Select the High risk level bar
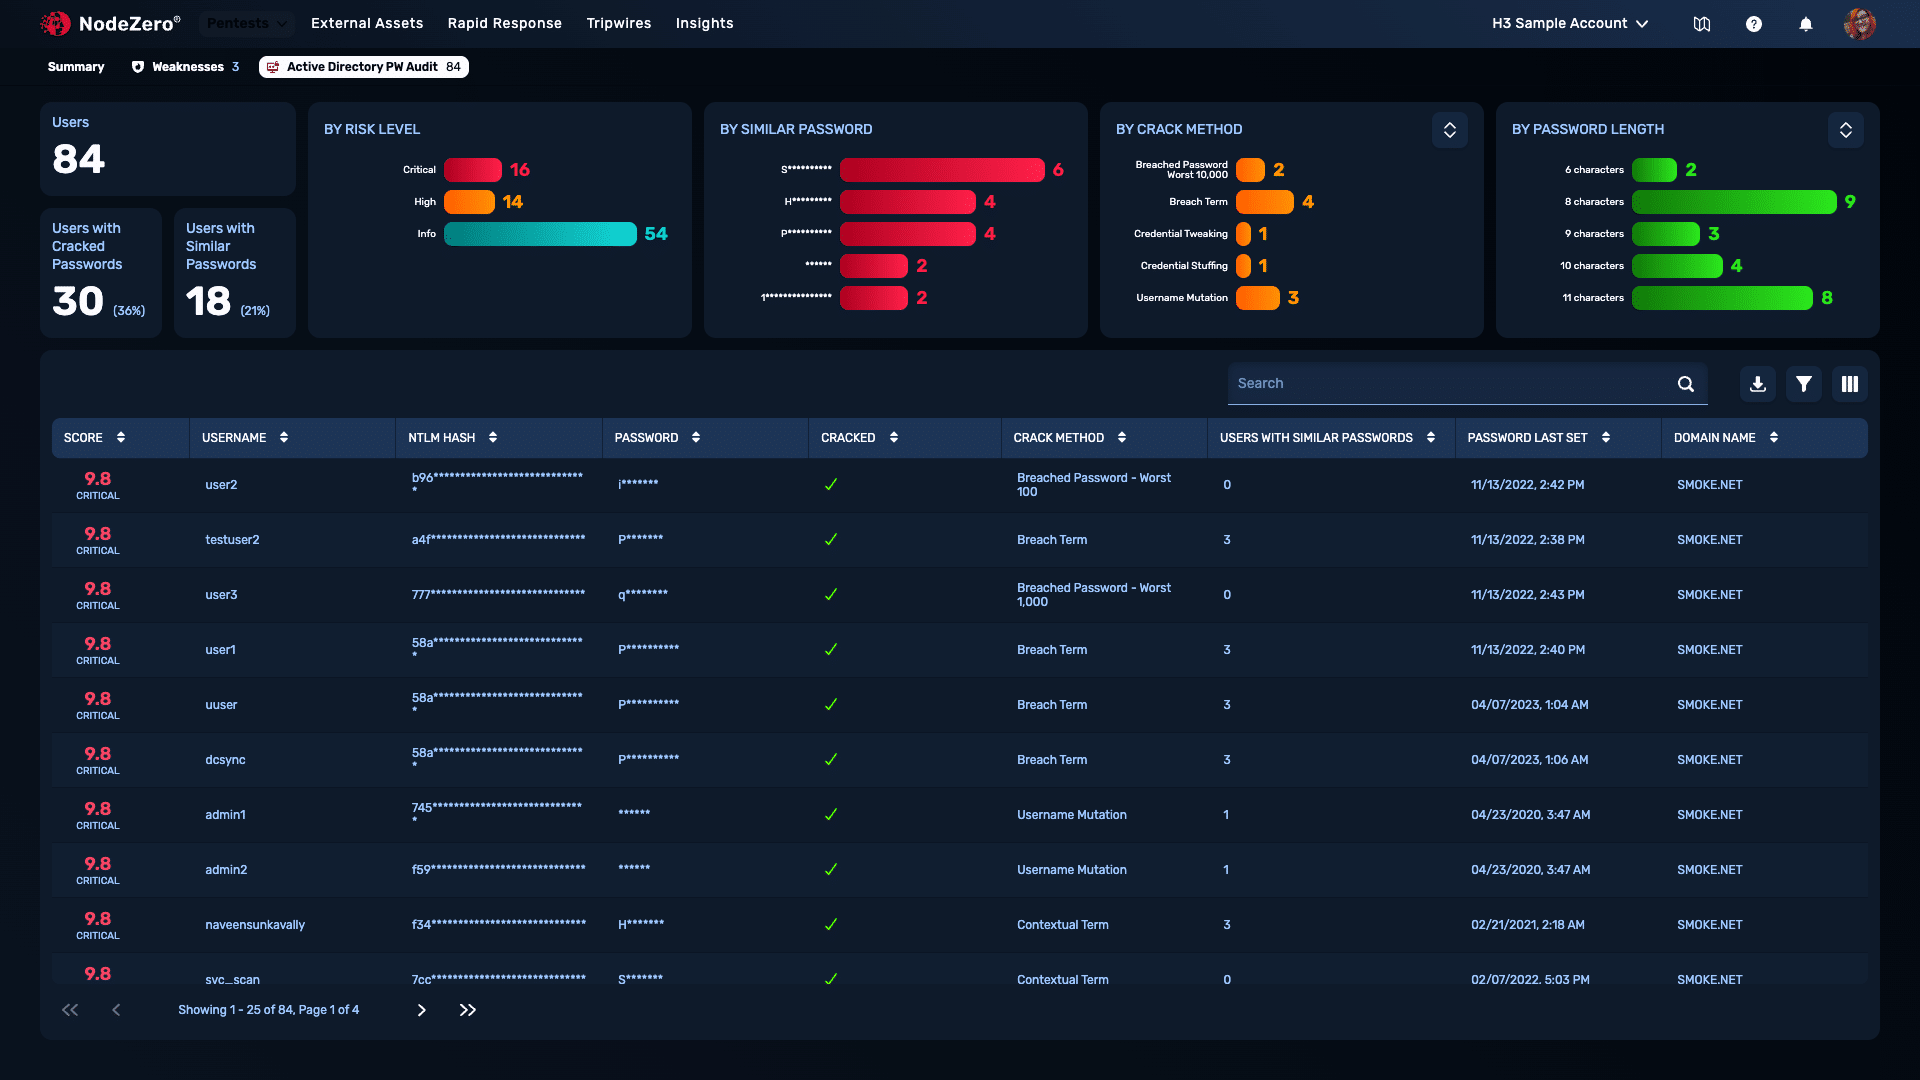 point(469,202)
